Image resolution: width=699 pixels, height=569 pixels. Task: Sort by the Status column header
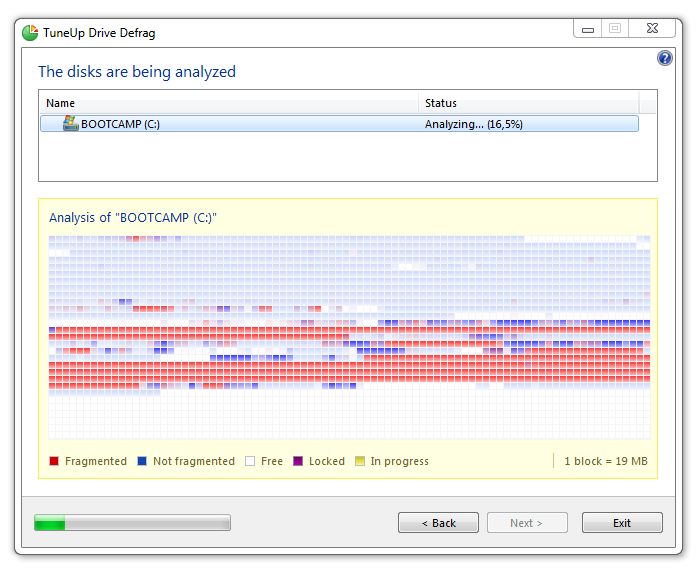(529, 103)
